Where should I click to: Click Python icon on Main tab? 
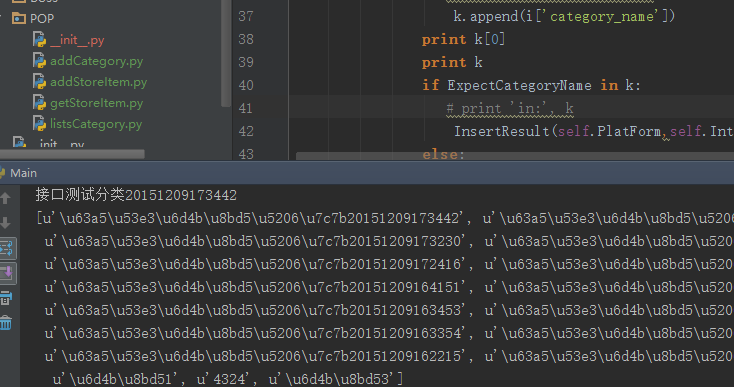click(2, 173)
